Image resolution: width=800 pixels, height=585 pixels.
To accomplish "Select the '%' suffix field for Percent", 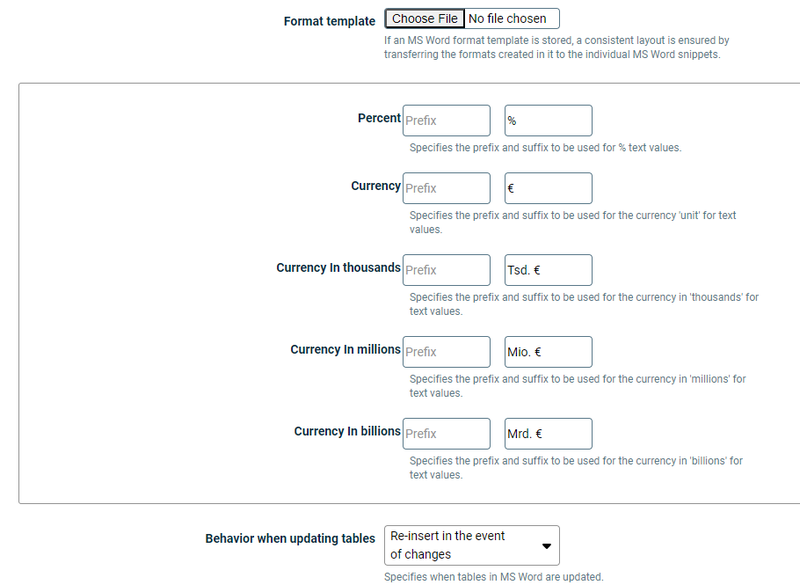I will pos(548,120).
